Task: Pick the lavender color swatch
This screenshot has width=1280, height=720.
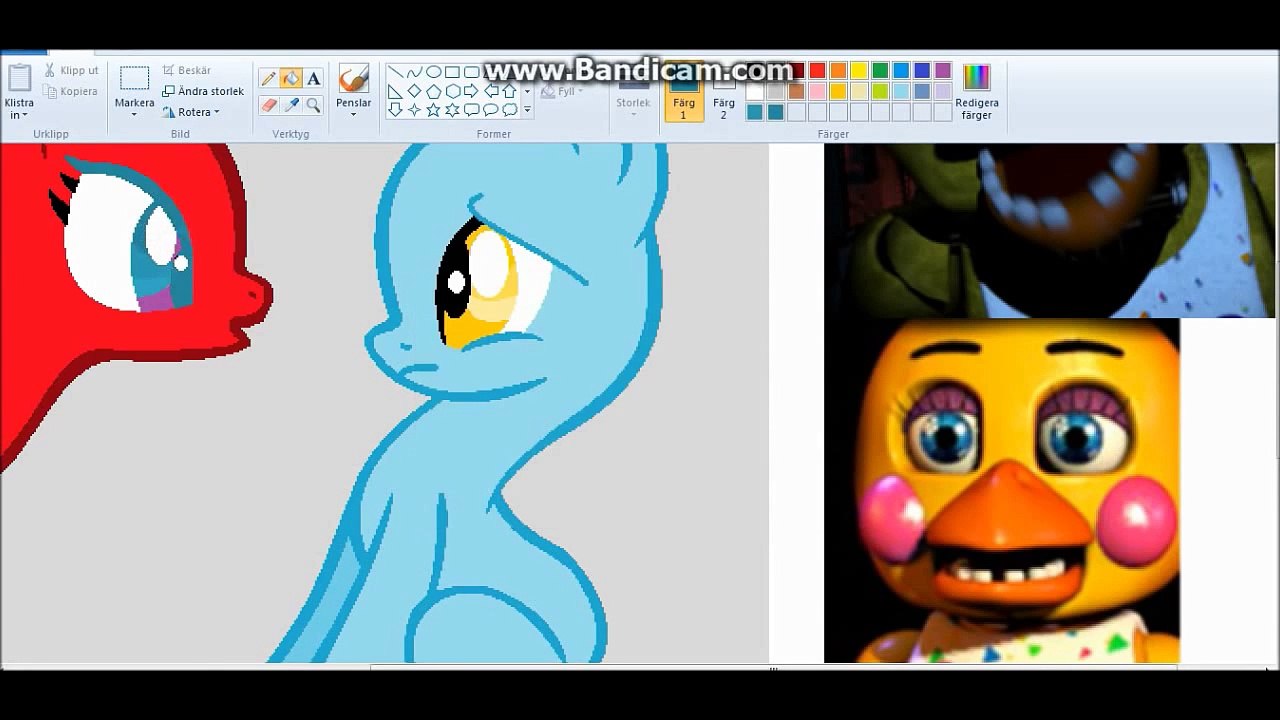Action: 943,91
